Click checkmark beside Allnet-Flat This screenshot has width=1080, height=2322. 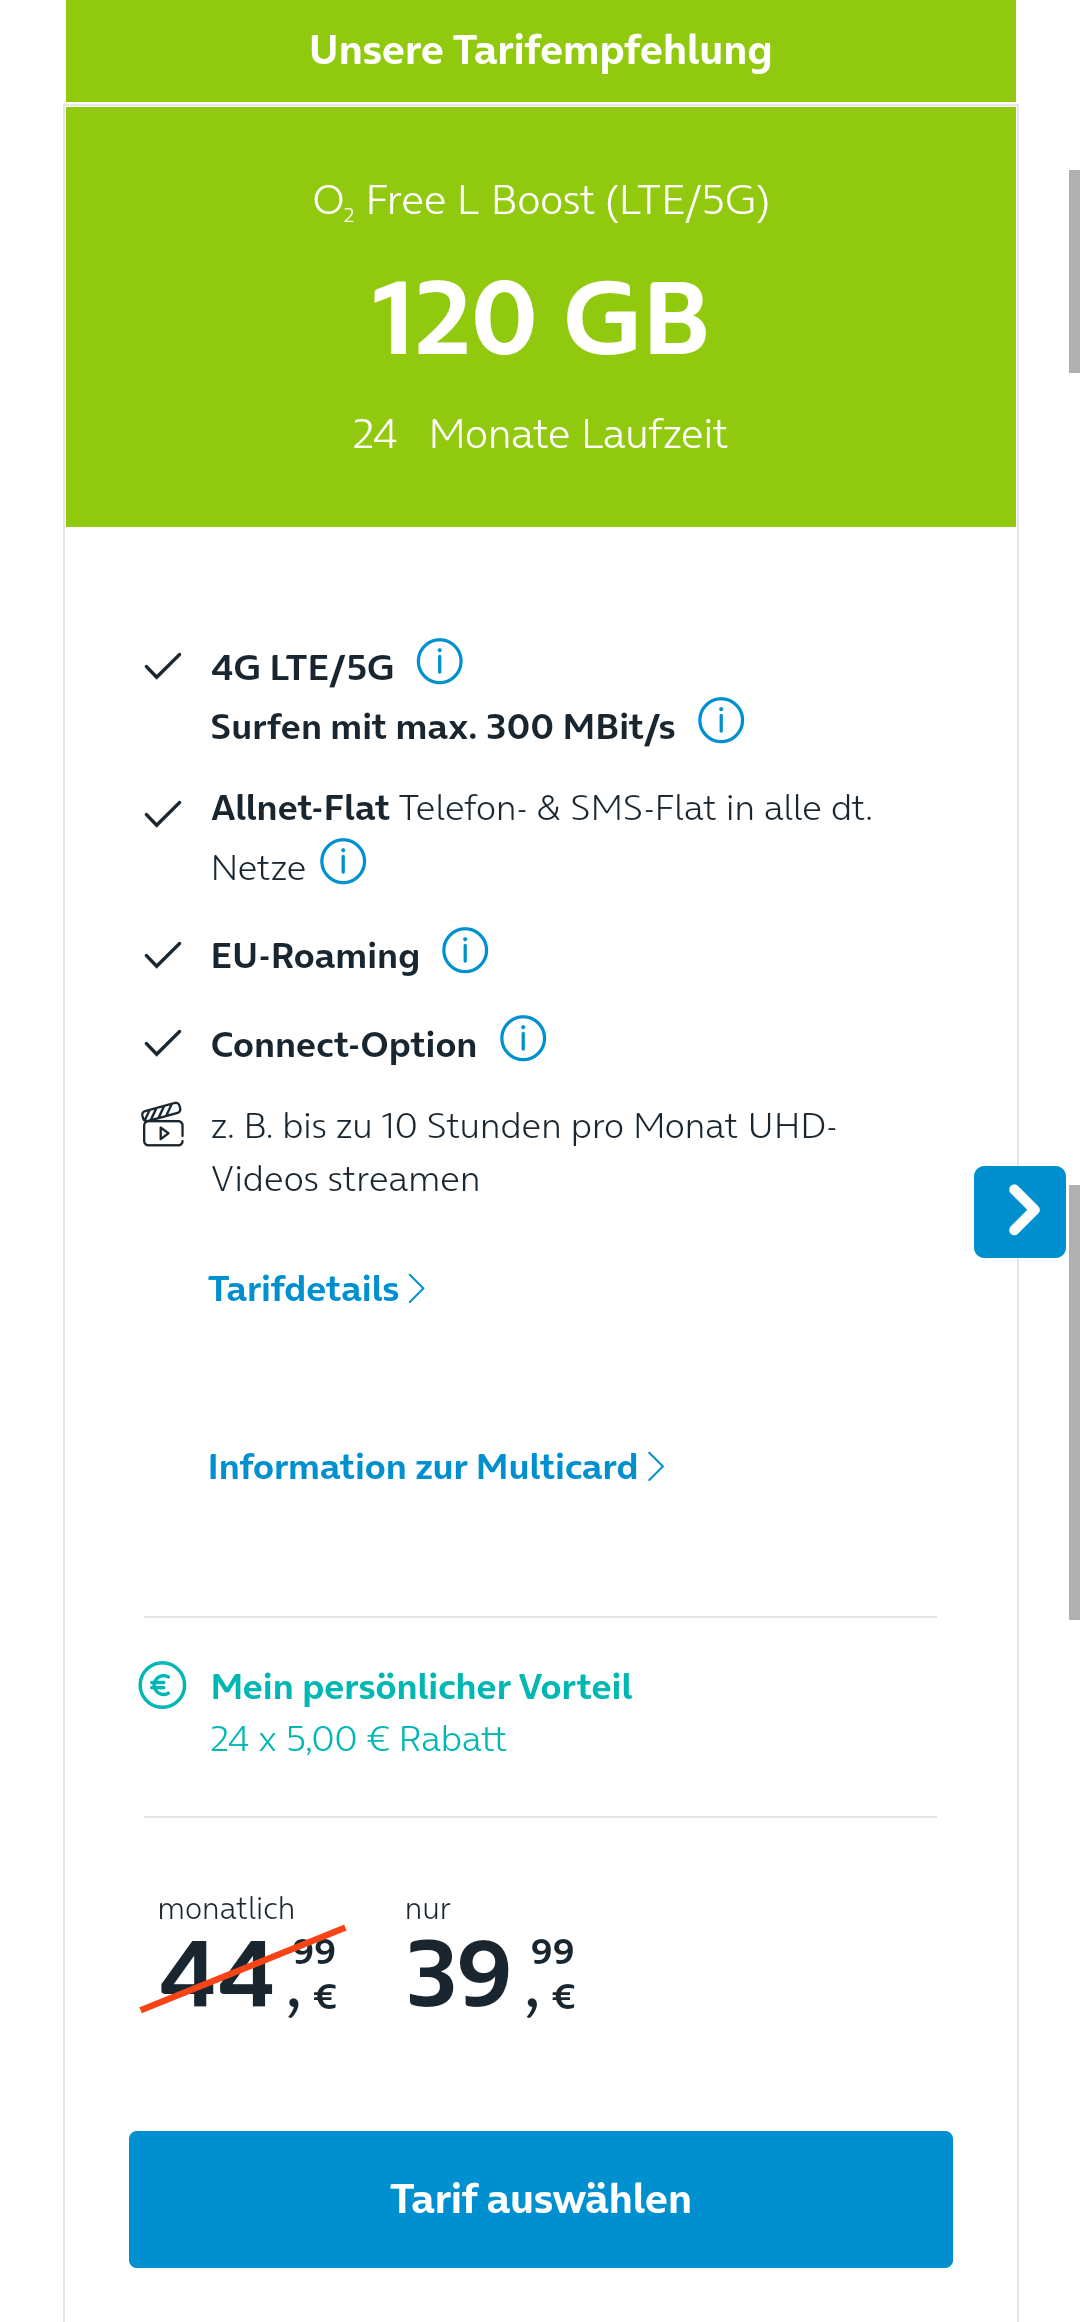pyautogui.click(x=163, y=814)
